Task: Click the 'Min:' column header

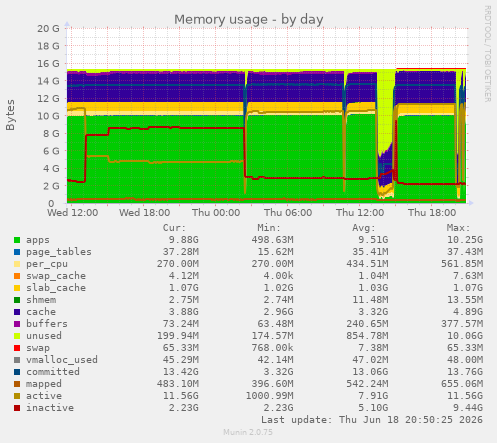Action: tap(269, 228)
